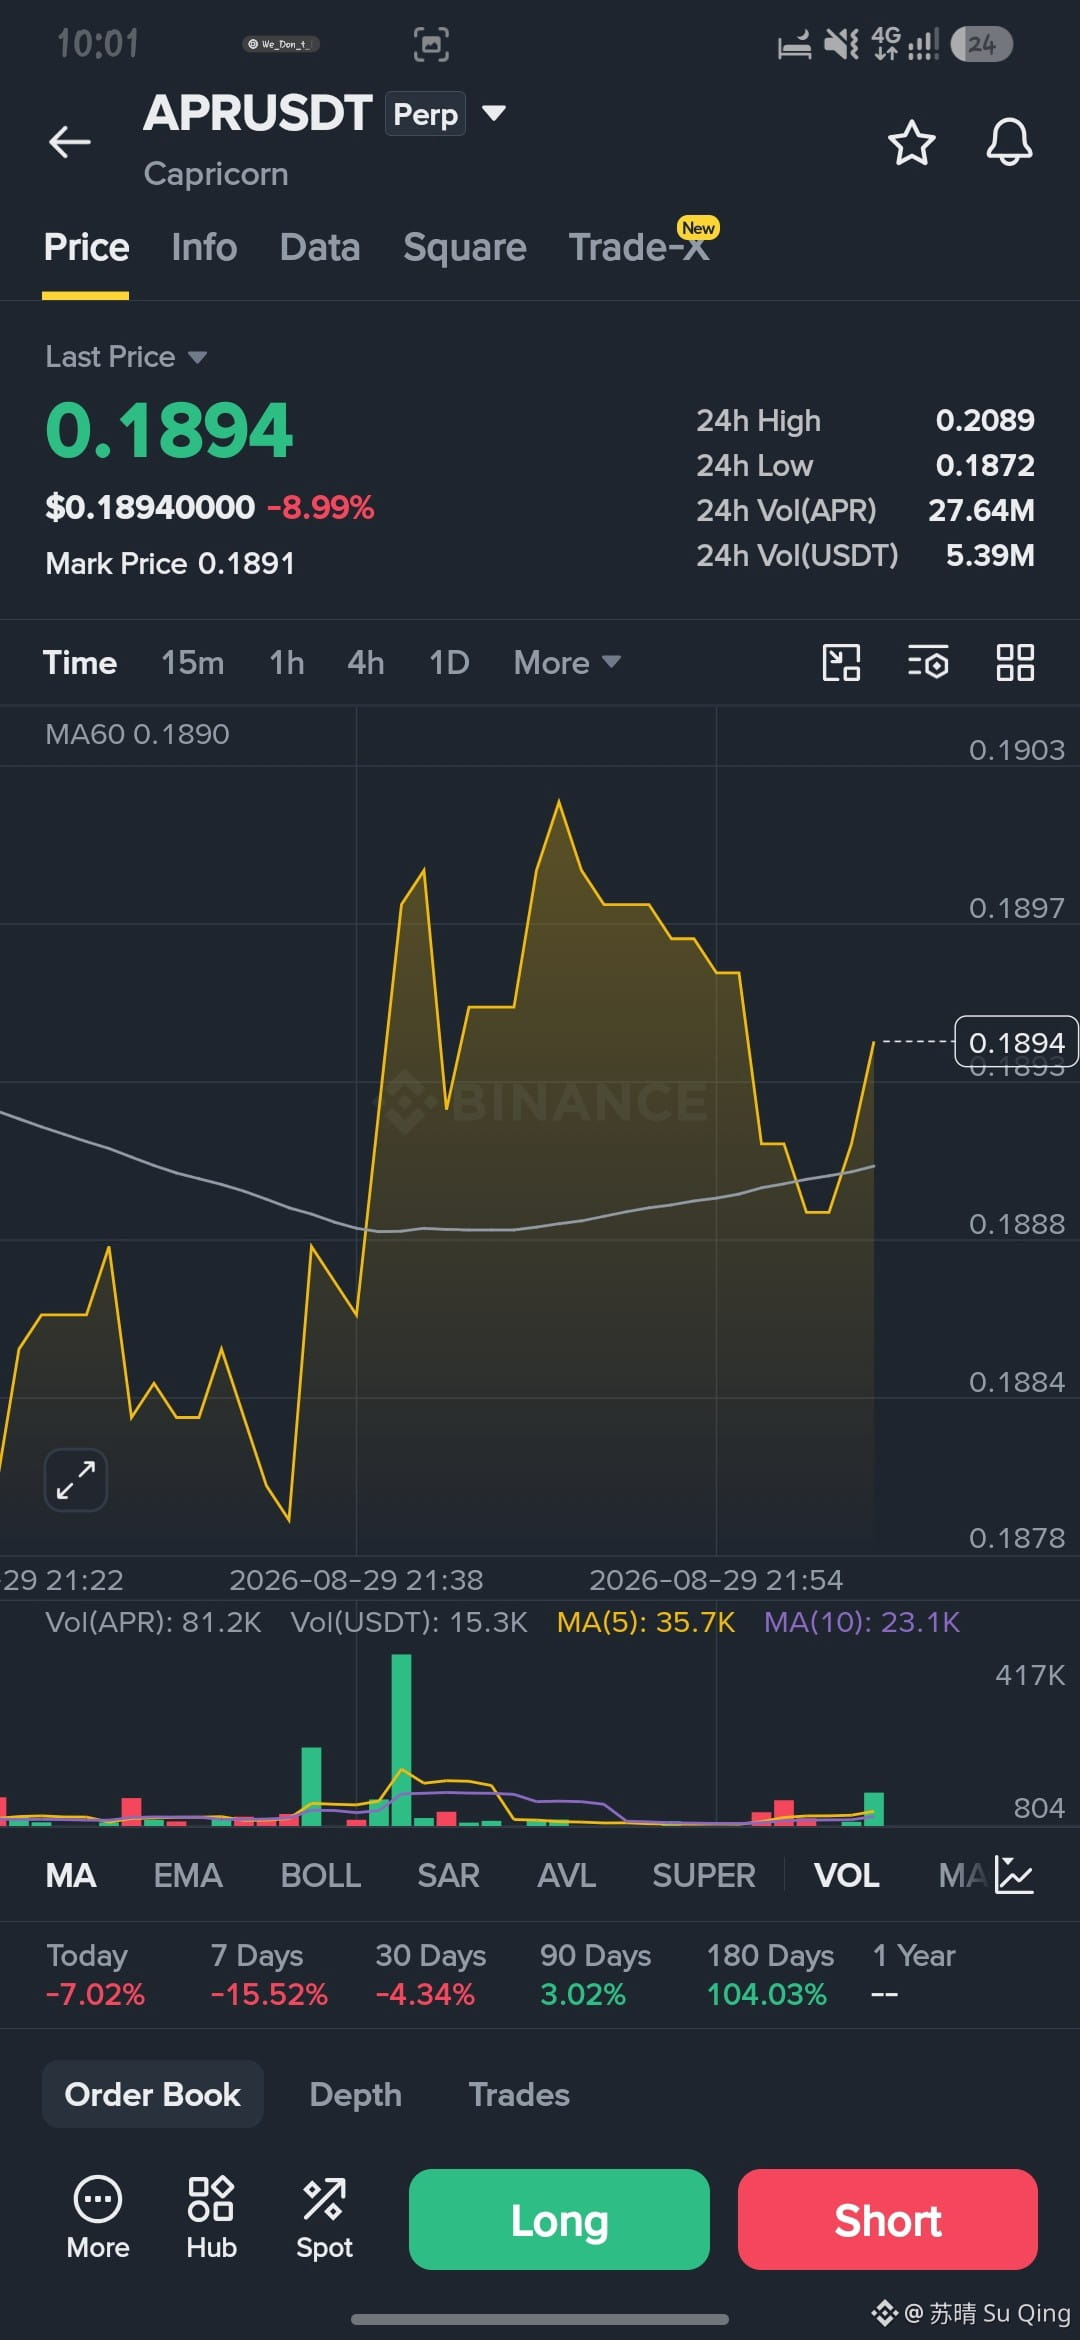Tap tallest green volume bar
The image size is (1080, 2340).
point(401,1740)
